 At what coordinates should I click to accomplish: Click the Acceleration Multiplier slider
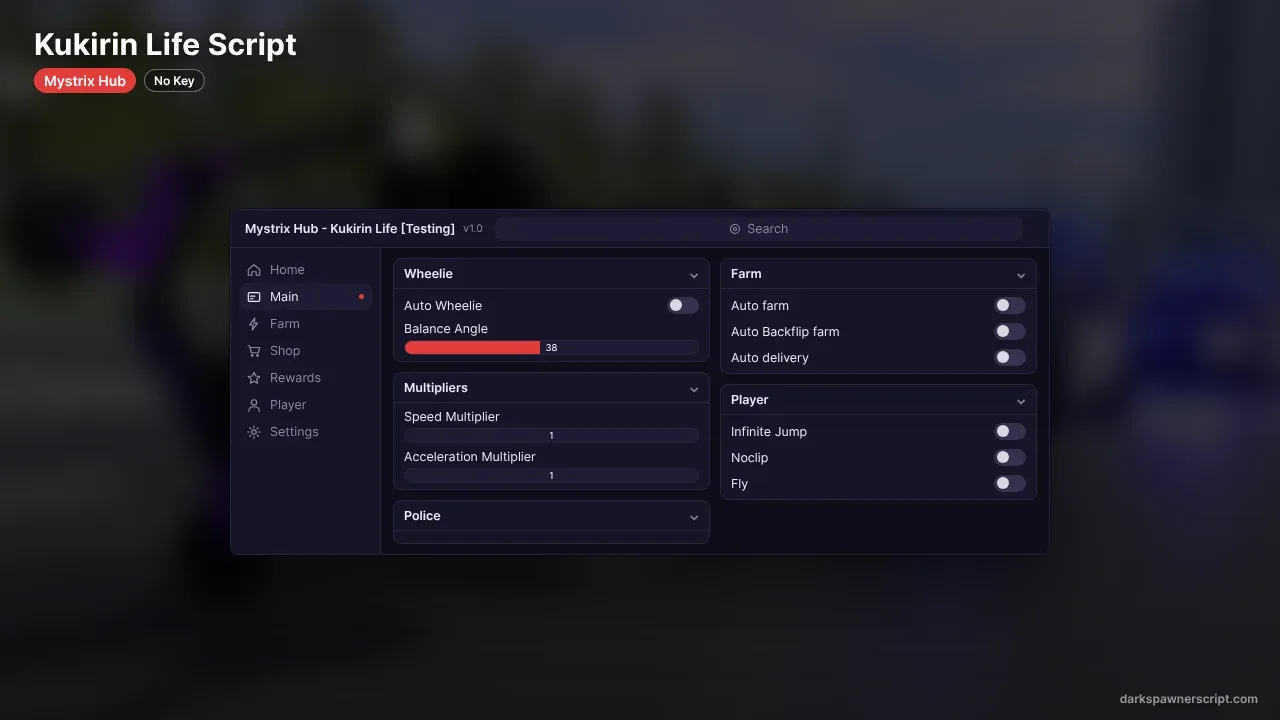click(x=551, y=476)
